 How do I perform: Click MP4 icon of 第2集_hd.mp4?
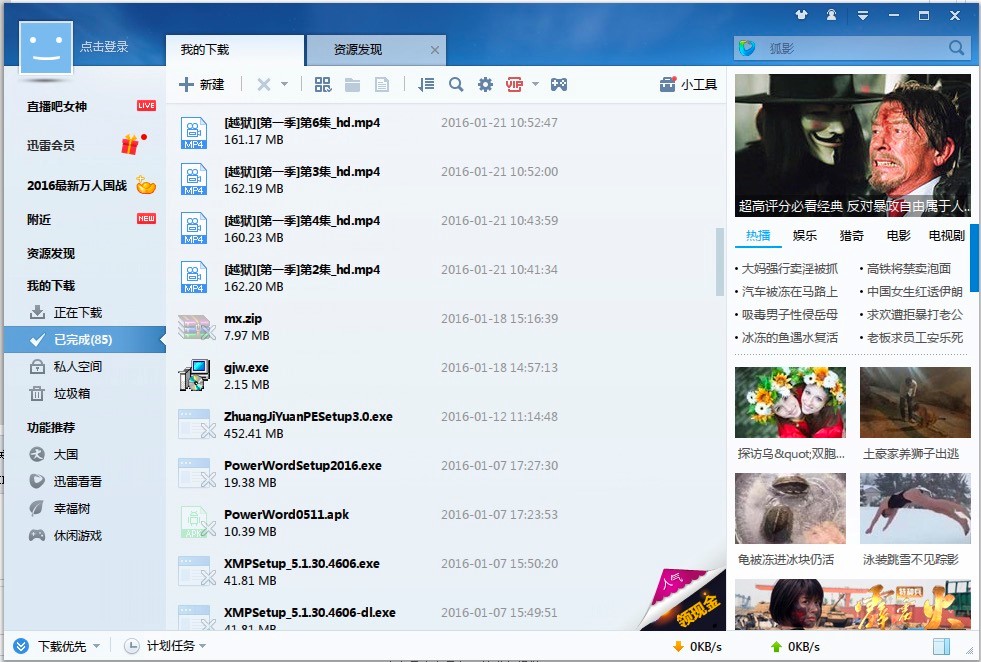point(193,277)
